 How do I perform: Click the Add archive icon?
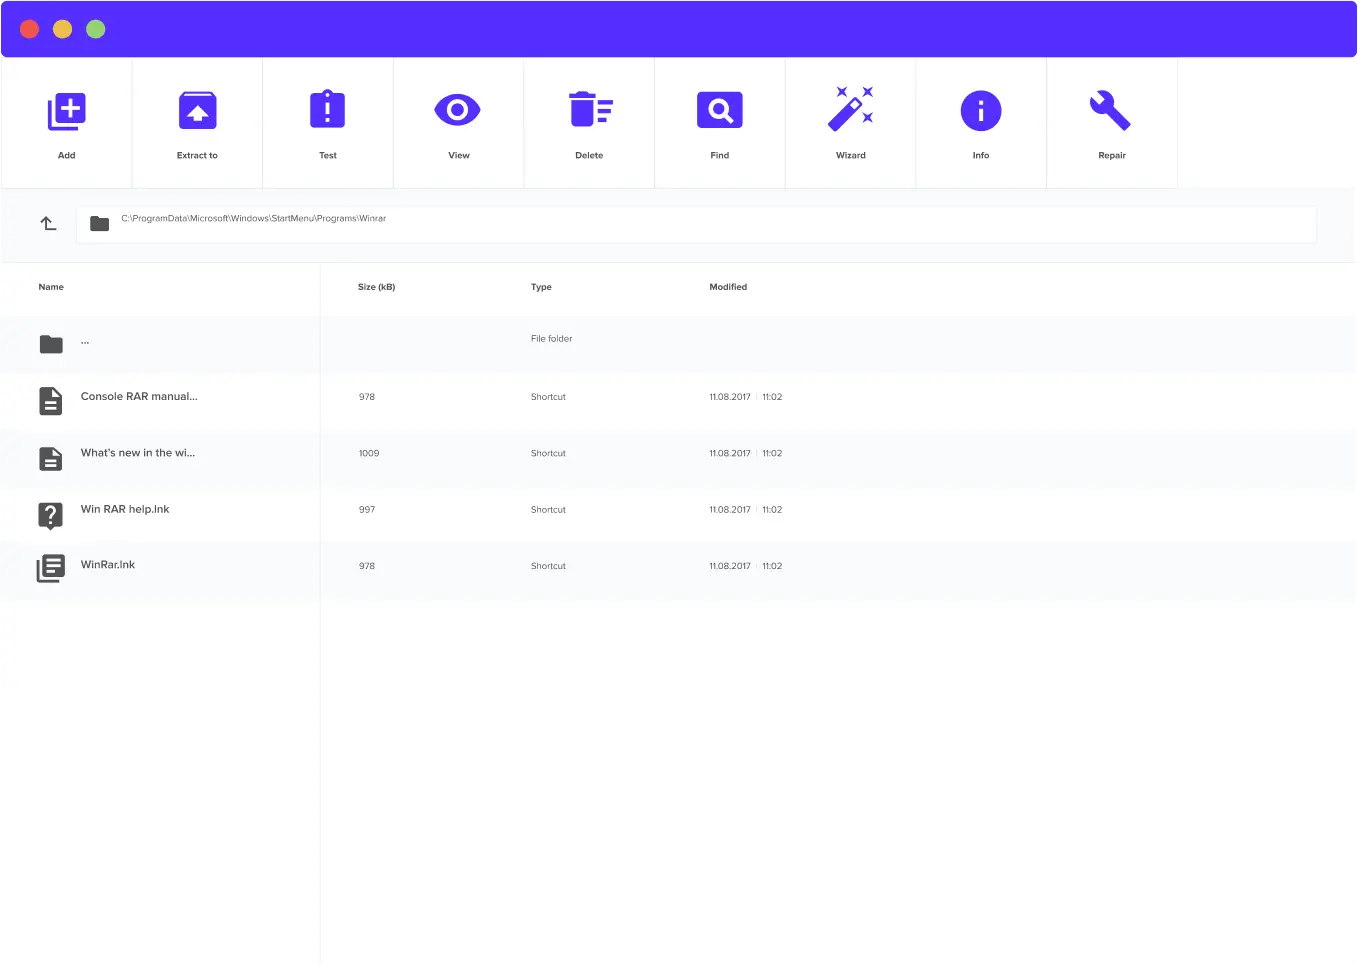click(67, 111)
